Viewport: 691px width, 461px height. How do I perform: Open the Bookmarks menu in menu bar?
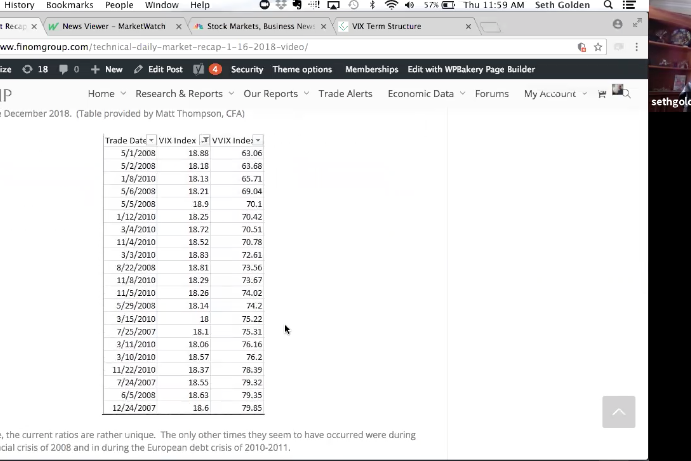point(70,5)
